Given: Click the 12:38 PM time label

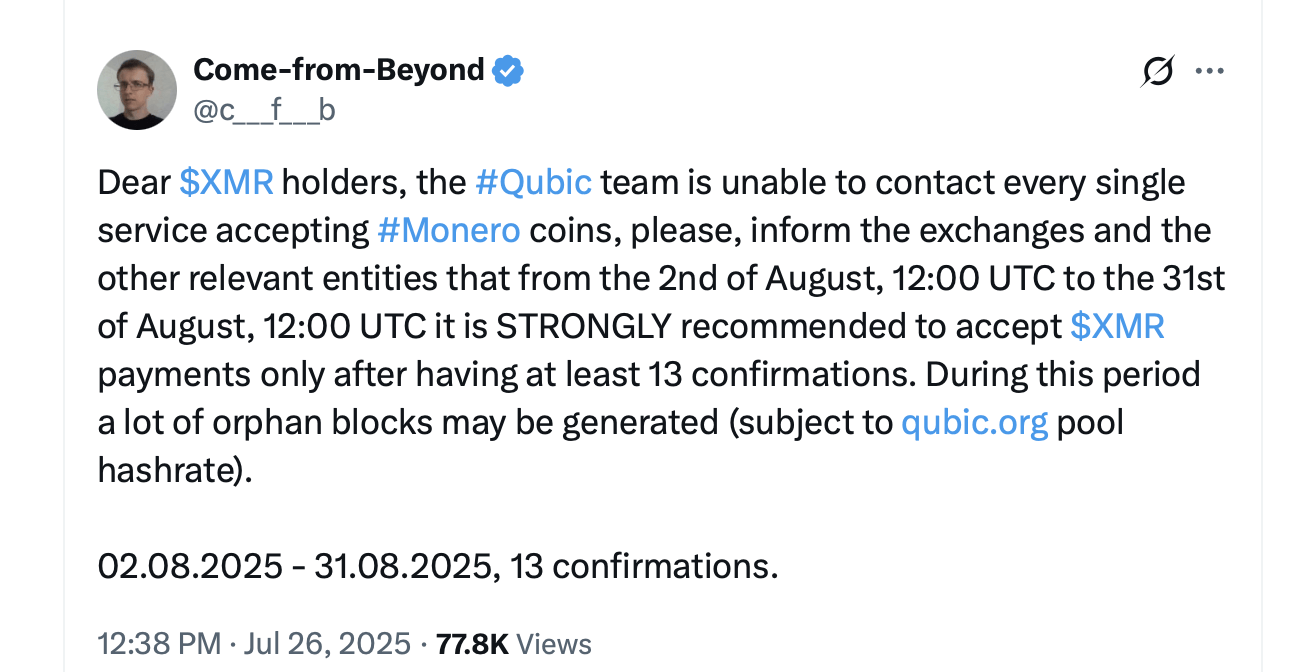Looking at the screenshot, I should coord(158,644).
